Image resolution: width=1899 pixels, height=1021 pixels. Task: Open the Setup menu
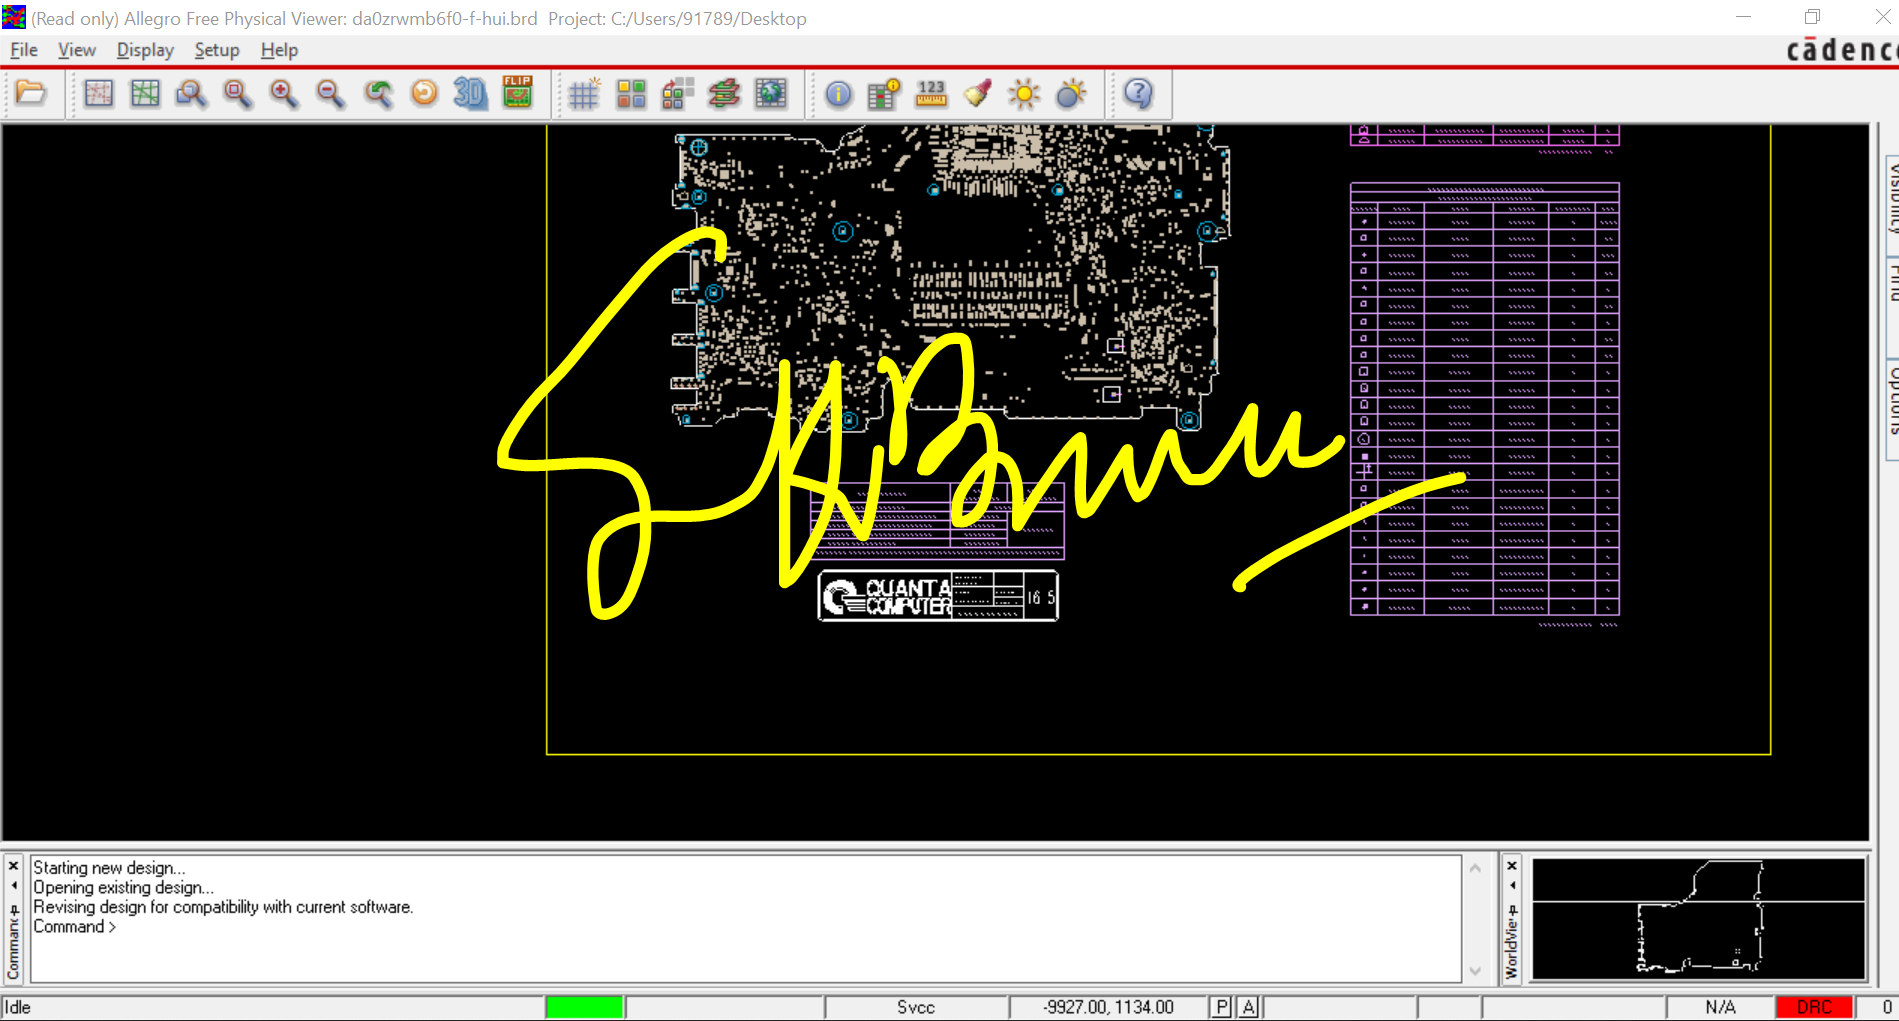coord(217,50)
